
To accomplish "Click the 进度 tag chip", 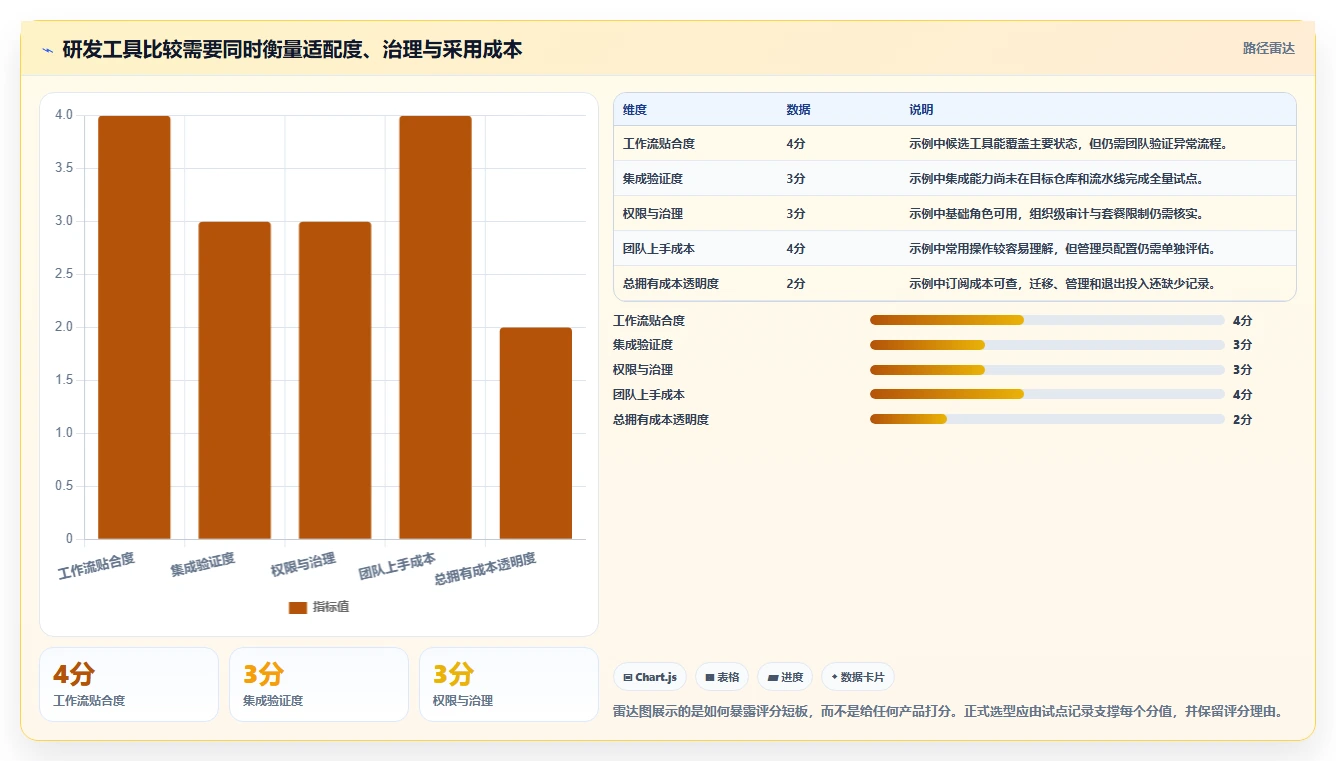I will click(785, 677).
